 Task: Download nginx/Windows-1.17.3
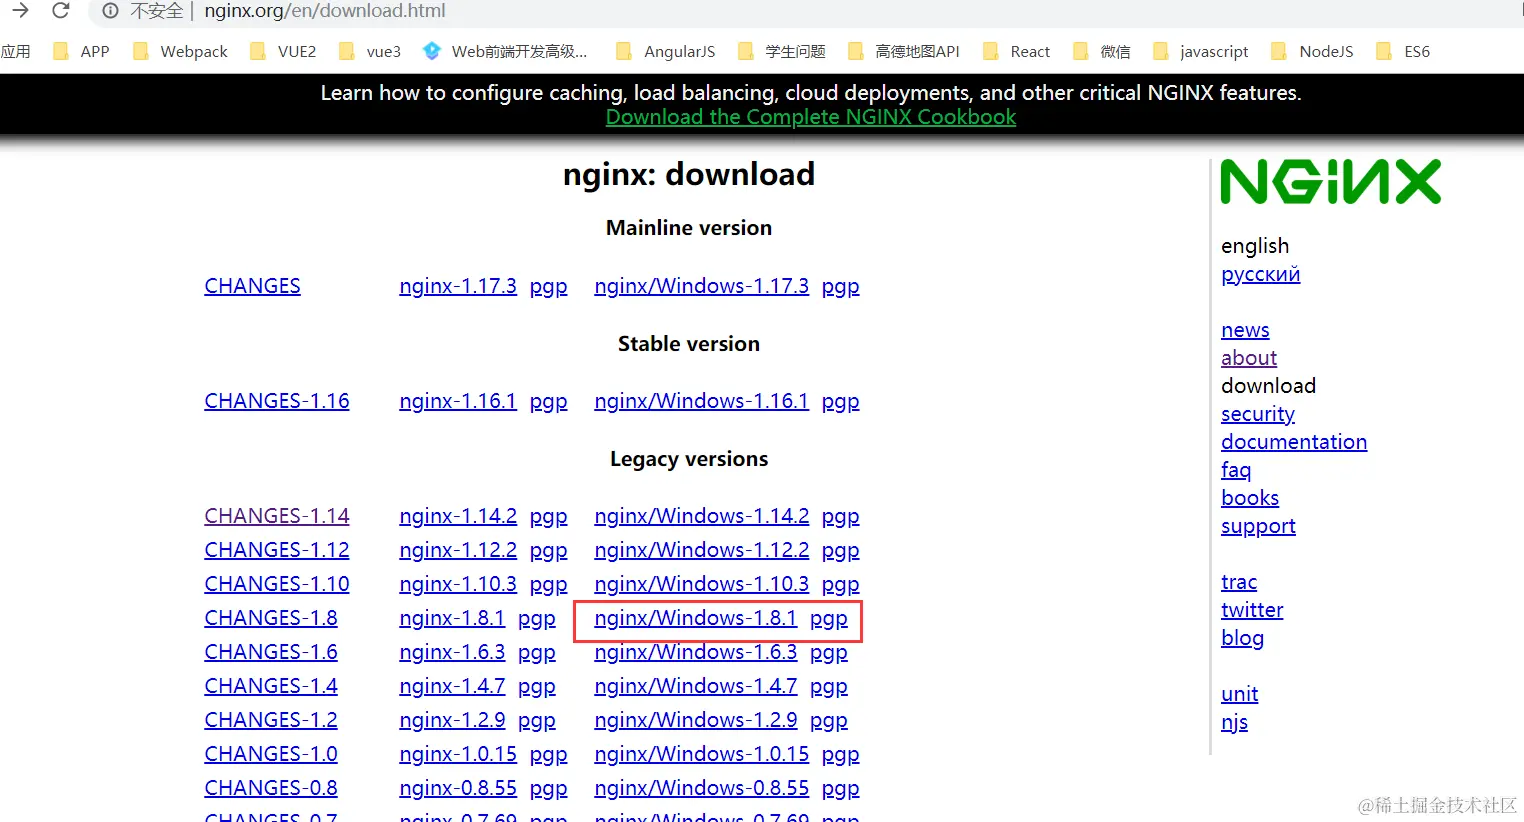pos(702,286)
